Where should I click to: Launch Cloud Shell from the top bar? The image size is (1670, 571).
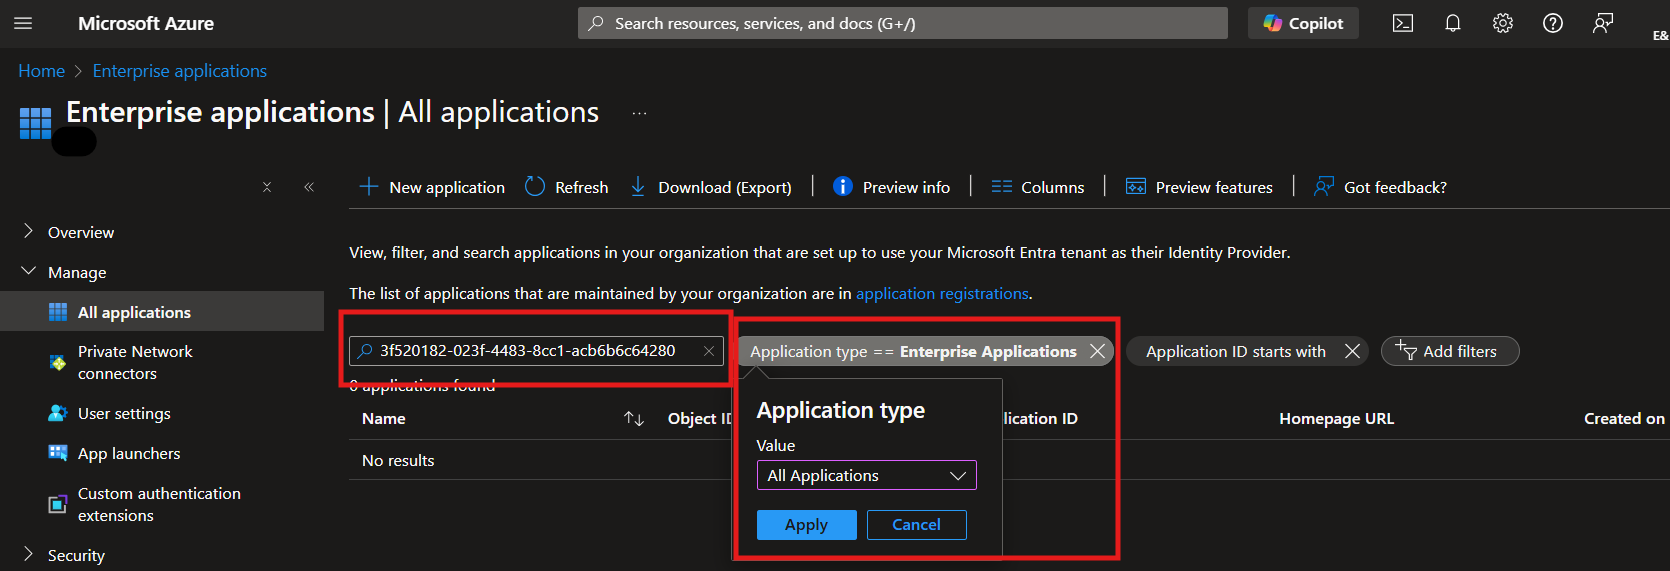tap(1403, 23)
